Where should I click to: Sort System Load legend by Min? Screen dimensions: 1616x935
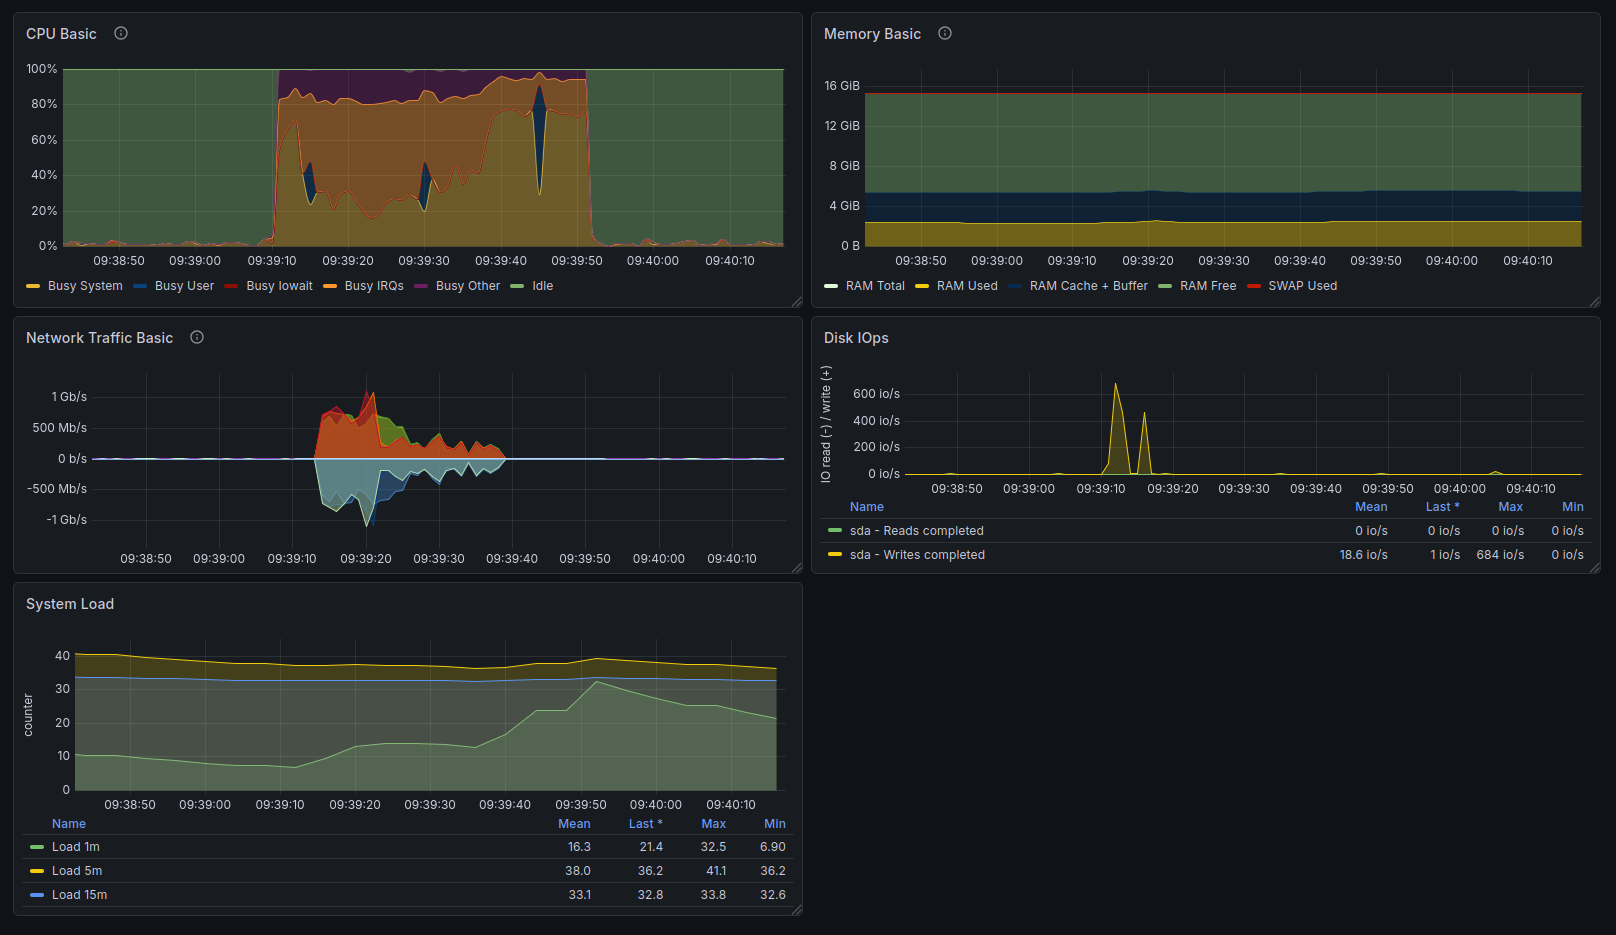tap(775, 824)
